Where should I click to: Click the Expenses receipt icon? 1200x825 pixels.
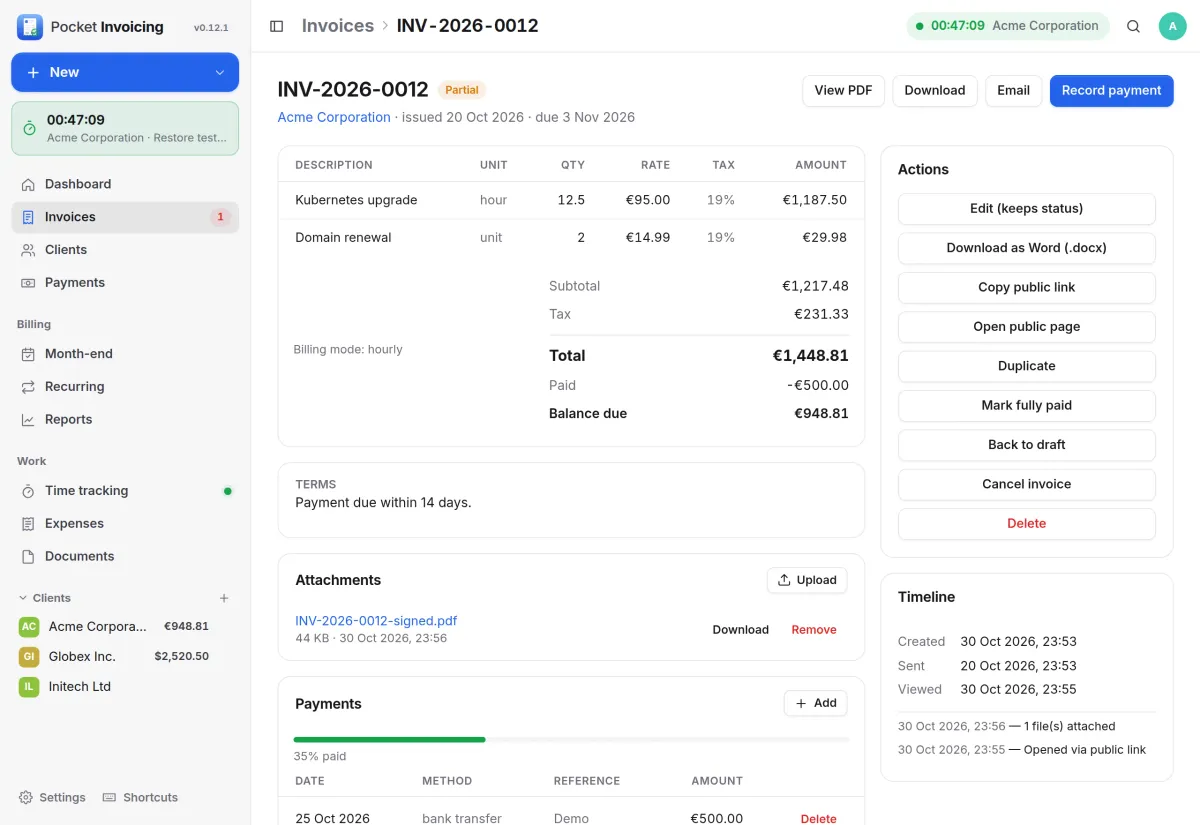point(29,524)
